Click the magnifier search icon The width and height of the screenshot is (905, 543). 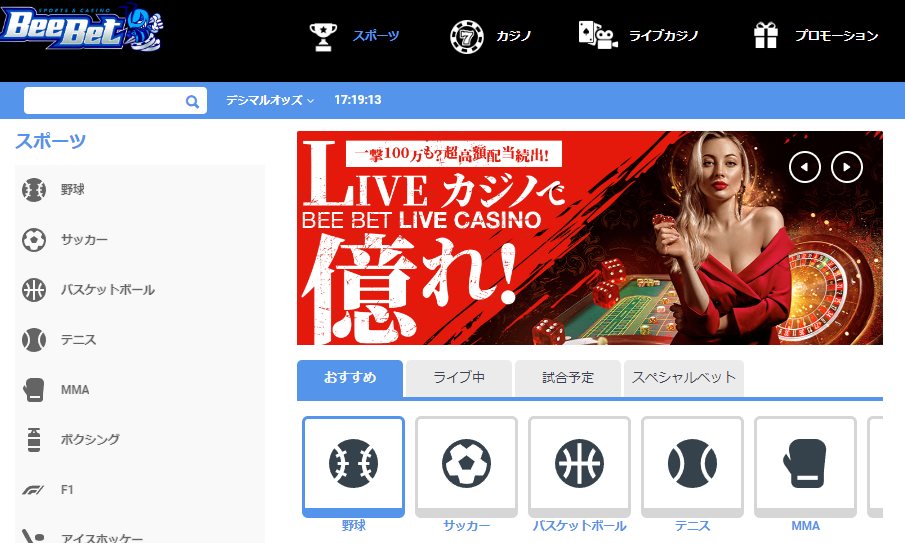tap(192, 102)
